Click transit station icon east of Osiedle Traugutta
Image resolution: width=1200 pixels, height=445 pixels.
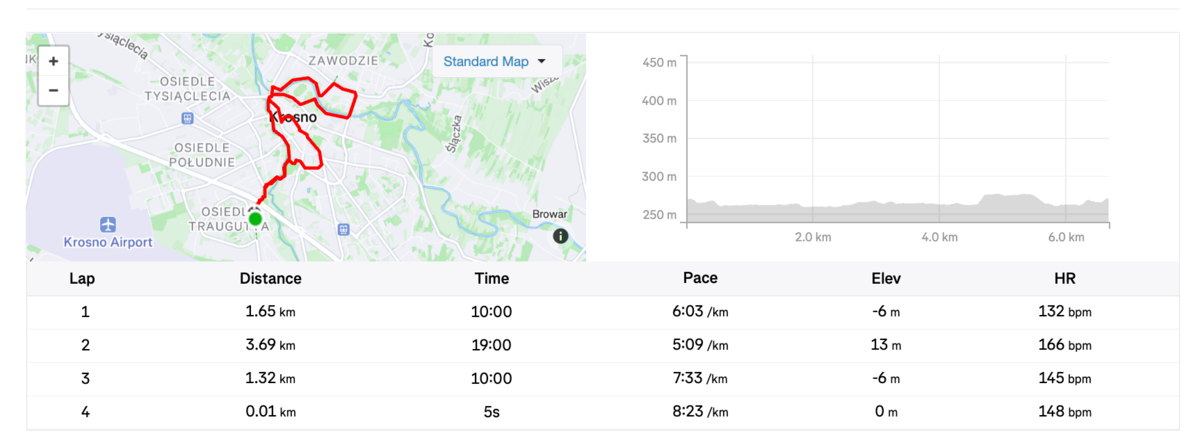[x=344, y=229]
